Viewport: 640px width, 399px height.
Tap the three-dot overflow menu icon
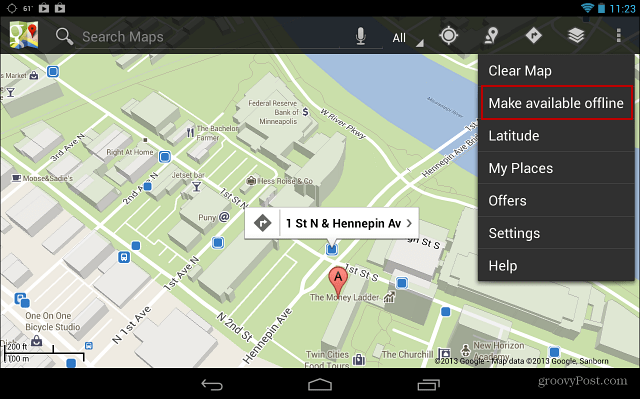pyautogui.click(x=619, y=35)
